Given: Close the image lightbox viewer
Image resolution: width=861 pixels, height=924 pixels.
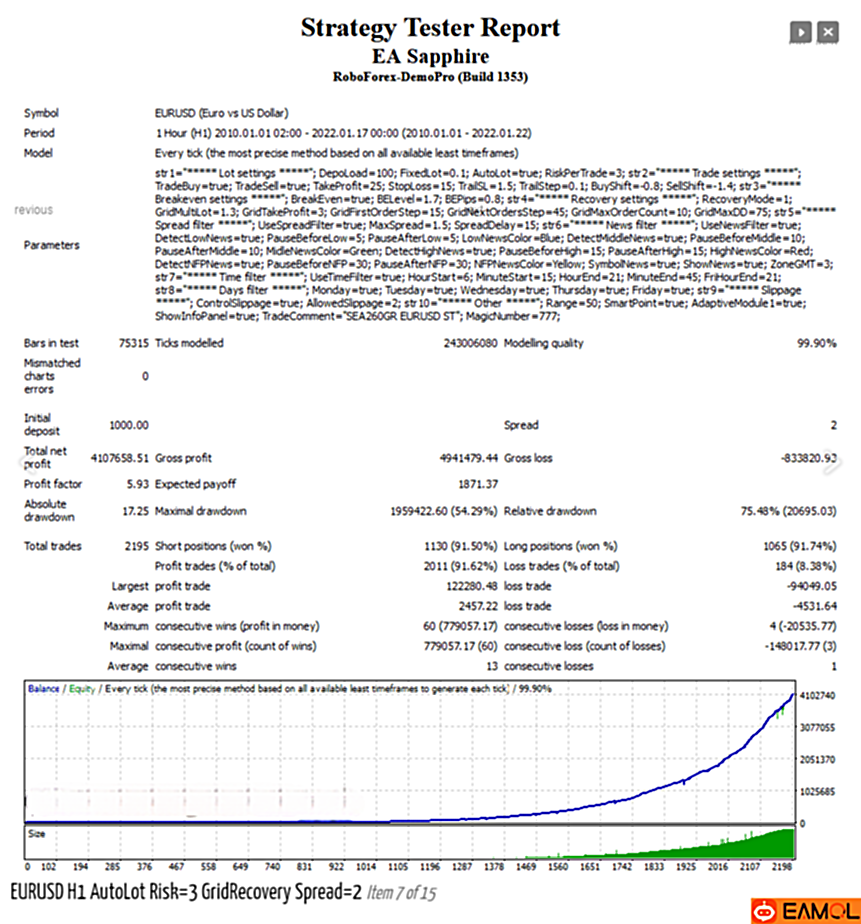Looking at the screenshot, I should [x=828, y=32].
